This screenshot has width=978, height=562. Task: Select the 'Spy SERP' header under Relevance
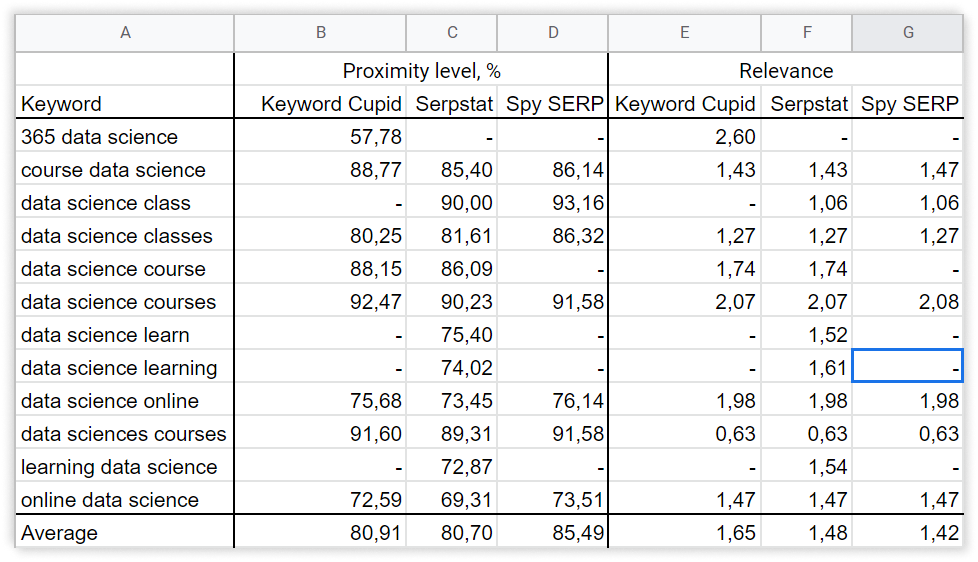pyautogui.click(x=909, y=104)
